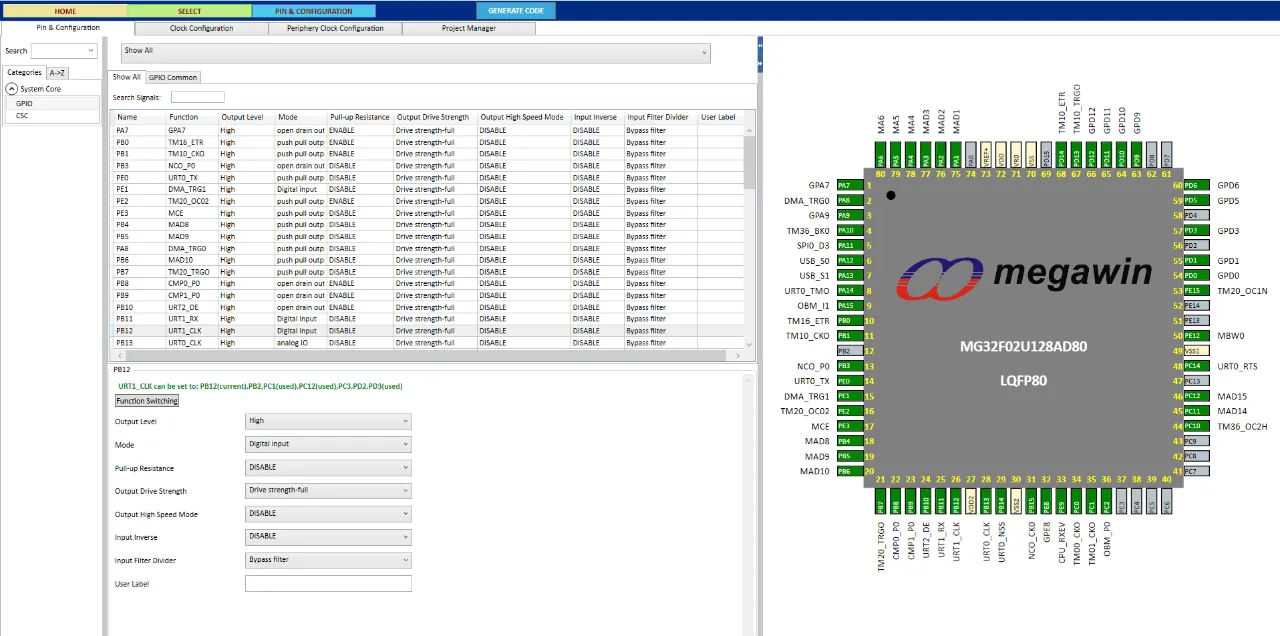1280x636 pixels.
Task: Click pin PE15 on the chip diagram
Action: 1197,291
